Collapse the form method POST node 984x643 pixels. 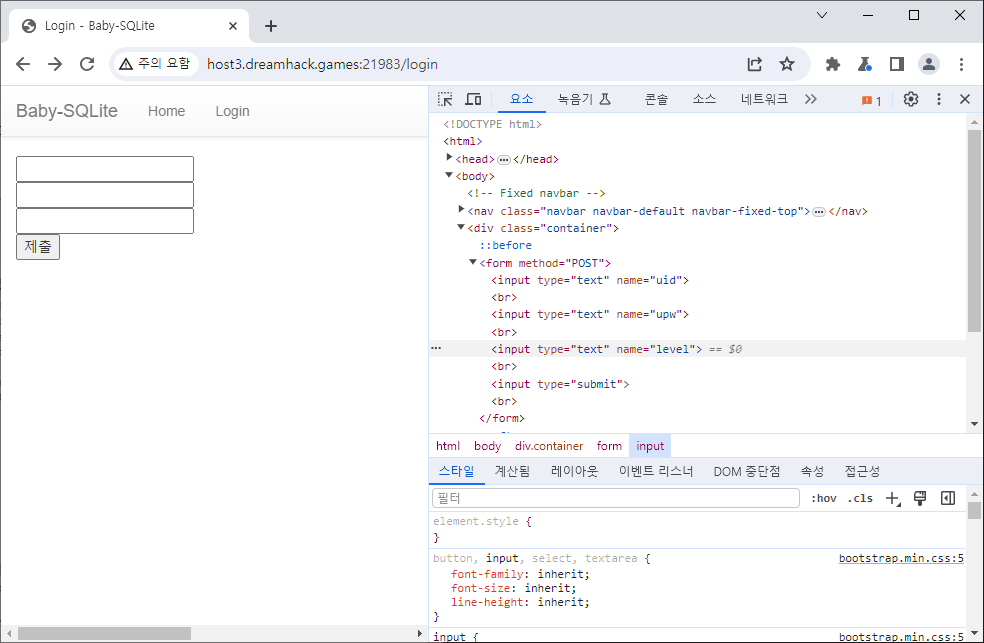[473, 262]
